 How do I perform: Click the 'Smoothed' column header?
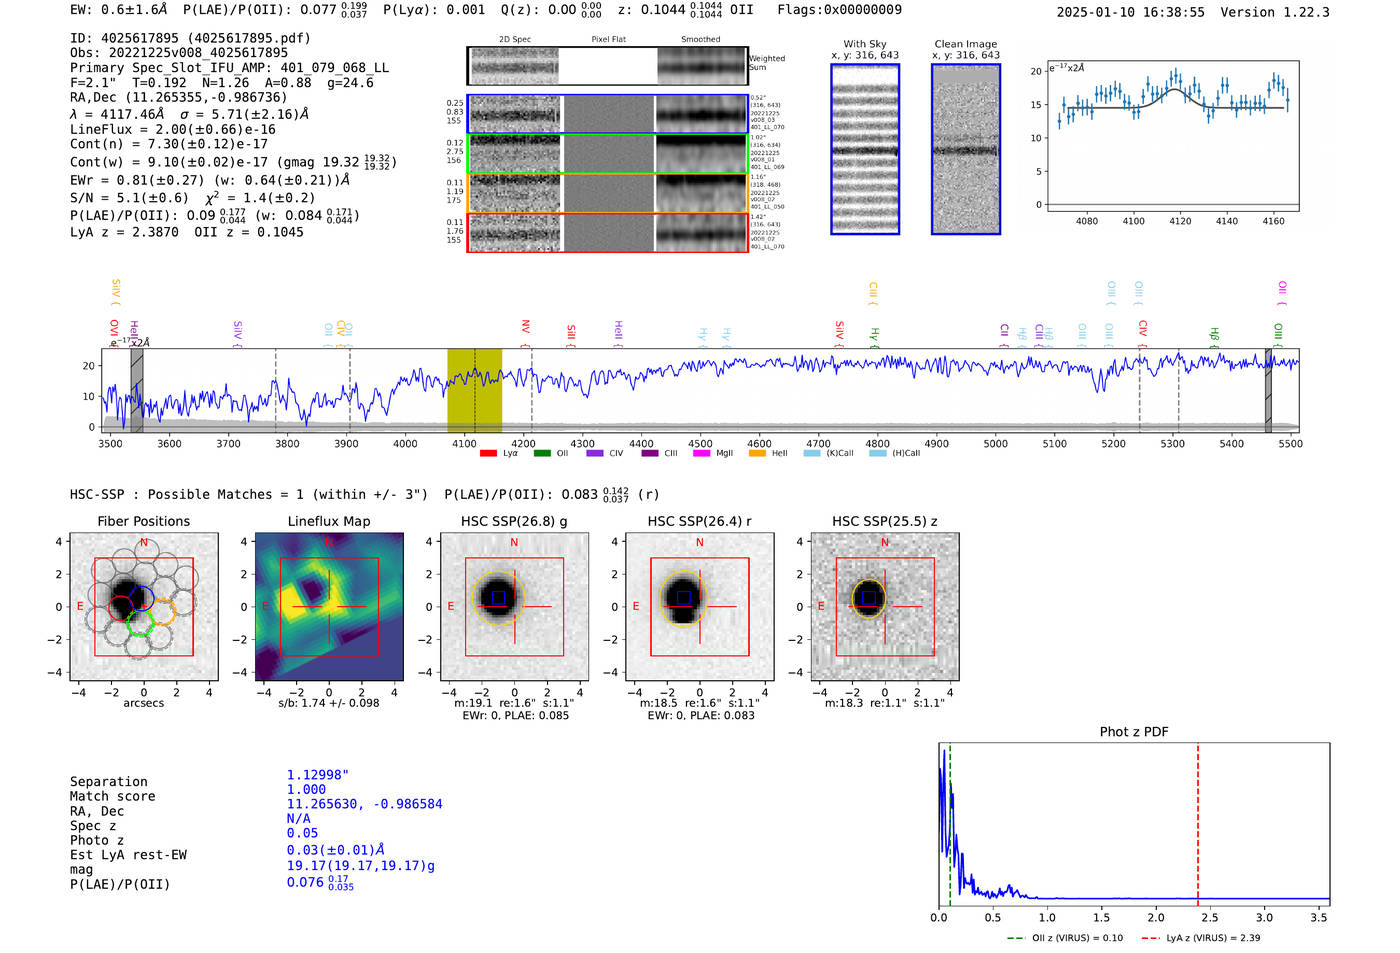(701, 40)
